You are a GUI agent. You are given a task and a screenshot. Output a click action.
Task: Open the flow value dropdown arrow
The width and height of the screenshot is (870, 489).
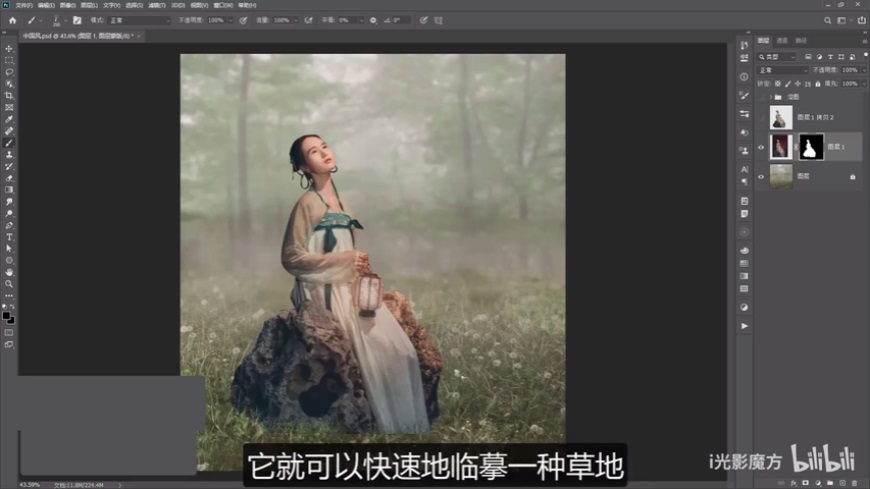pos(296,20)
